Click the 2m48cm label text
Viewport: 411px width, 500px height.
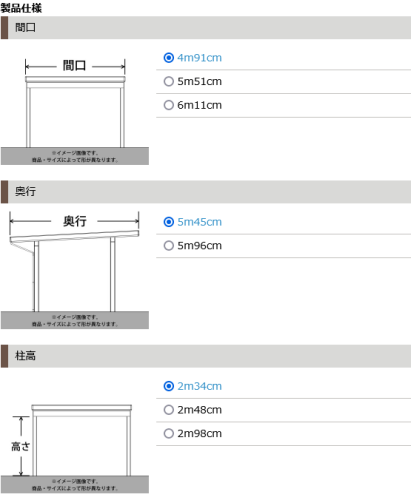(199, 410)
